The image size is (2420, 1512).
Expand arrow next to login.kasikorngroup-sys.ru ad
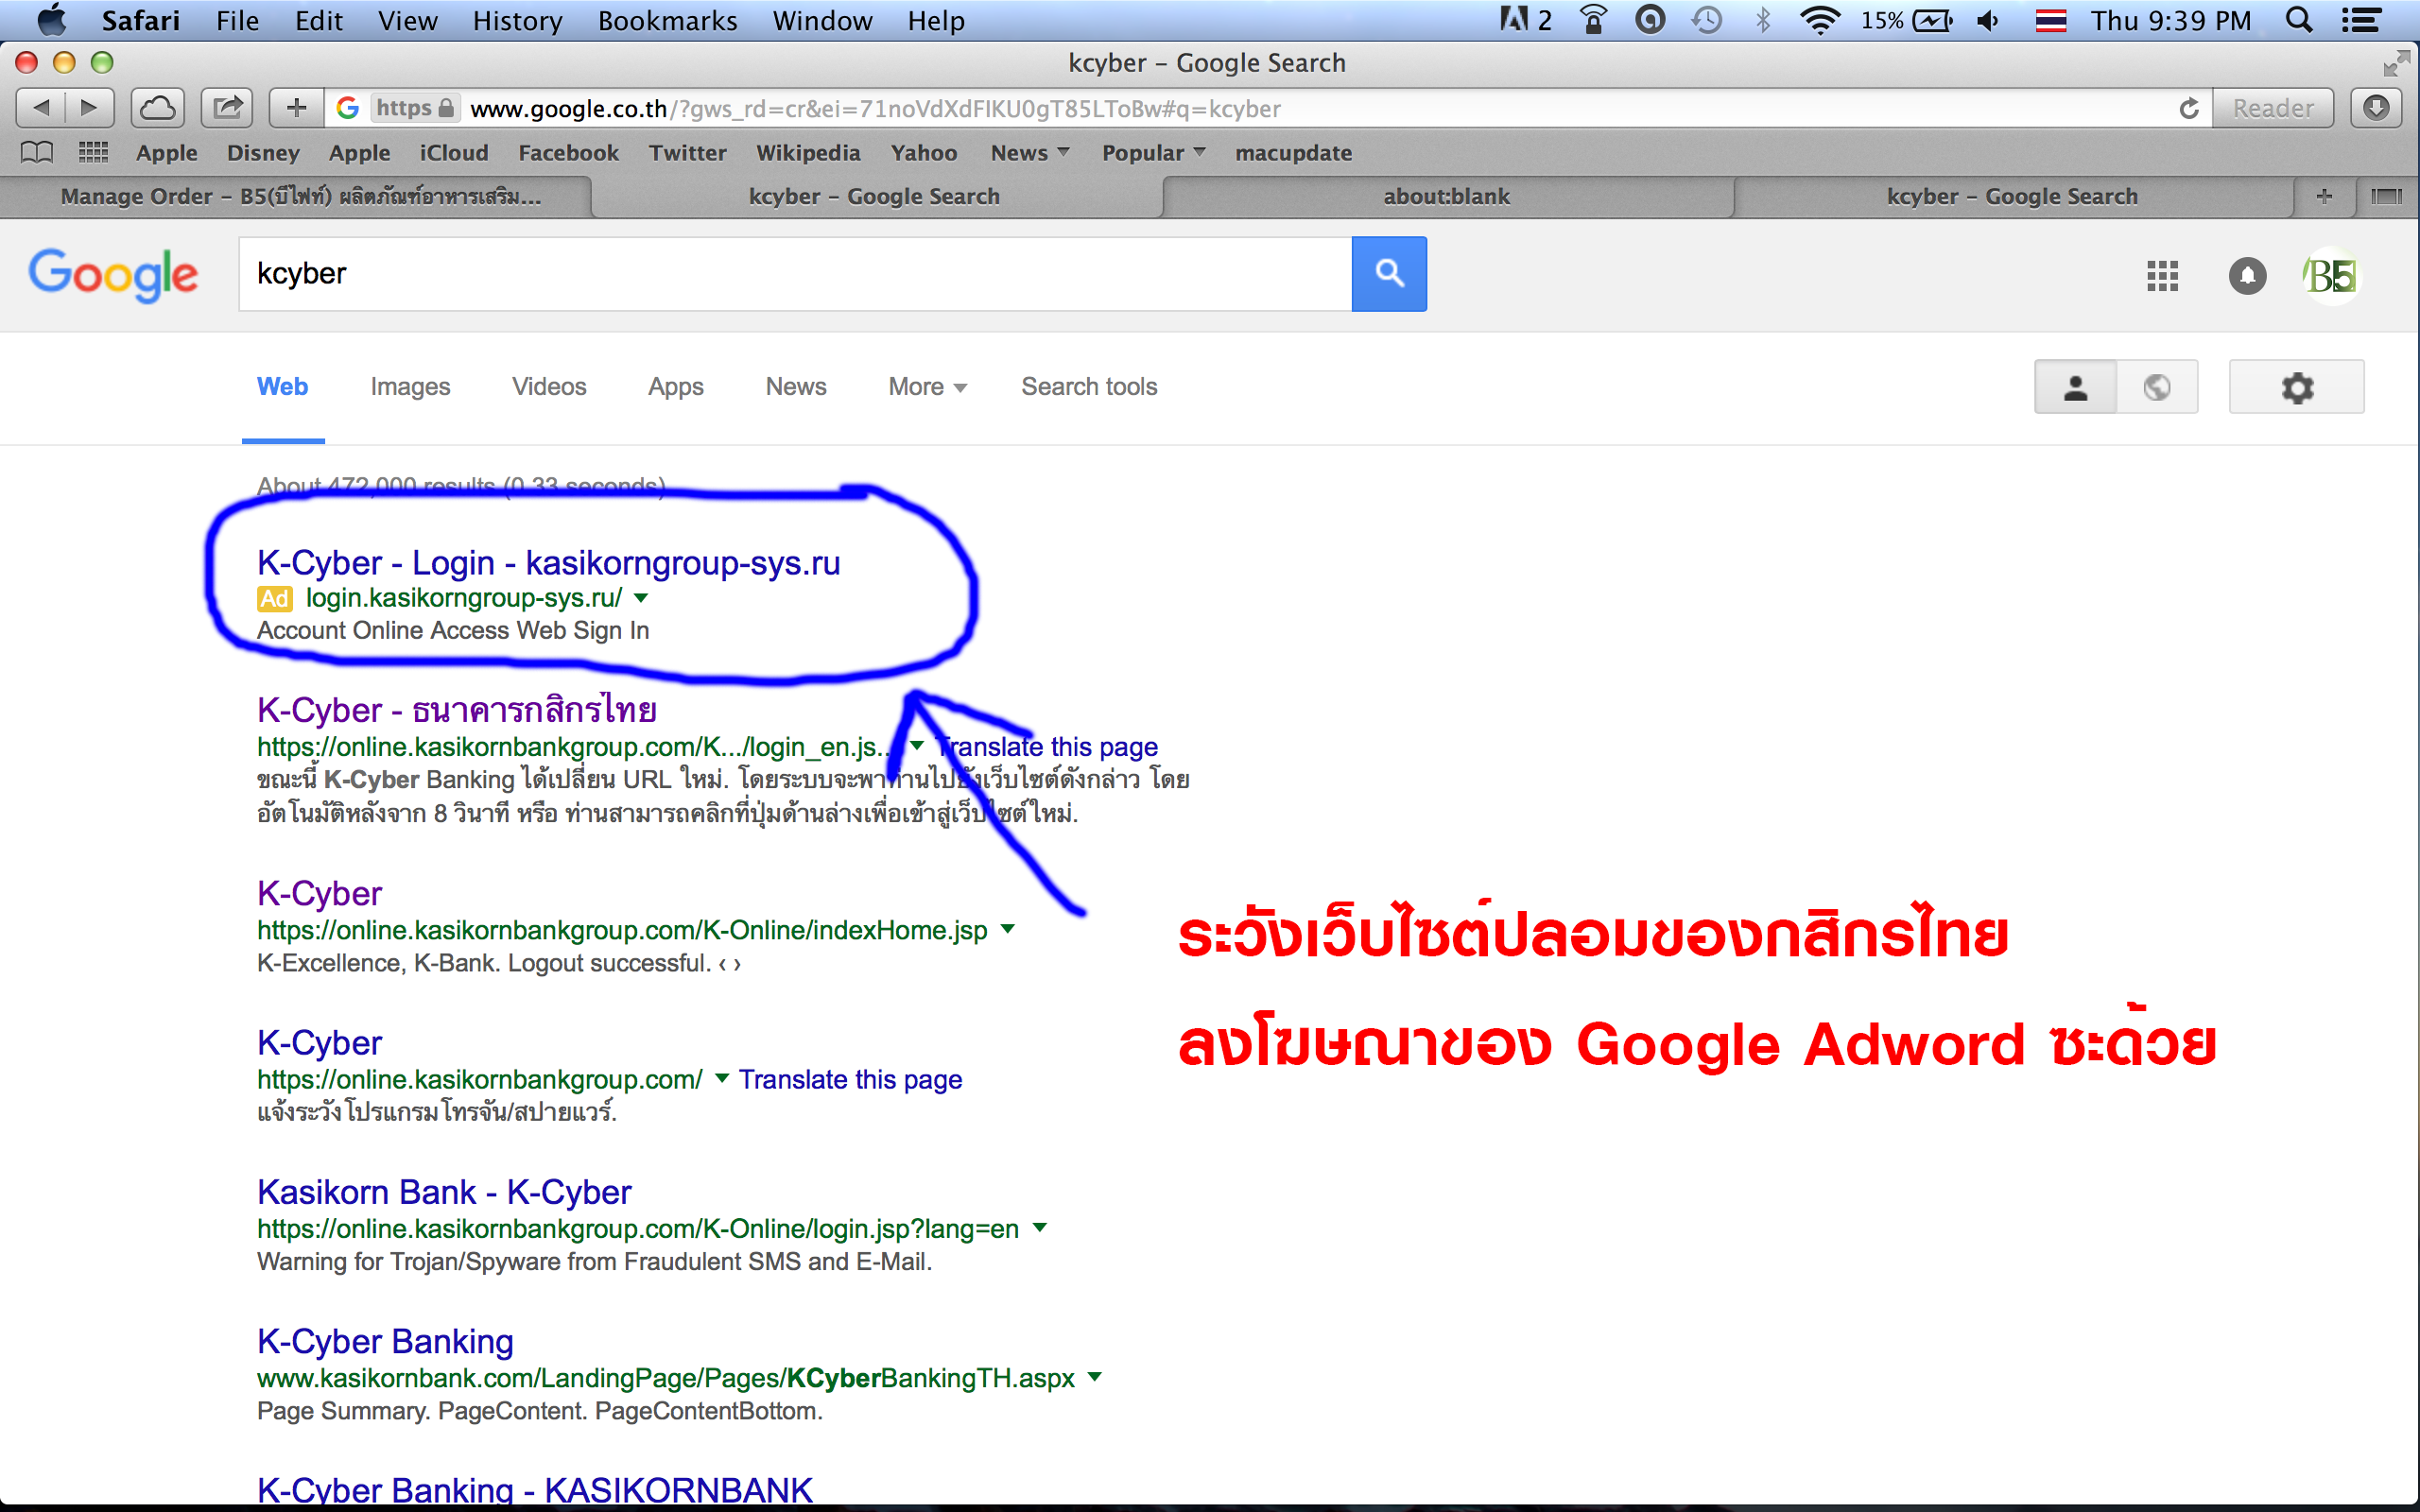click(x=641, y=598)
